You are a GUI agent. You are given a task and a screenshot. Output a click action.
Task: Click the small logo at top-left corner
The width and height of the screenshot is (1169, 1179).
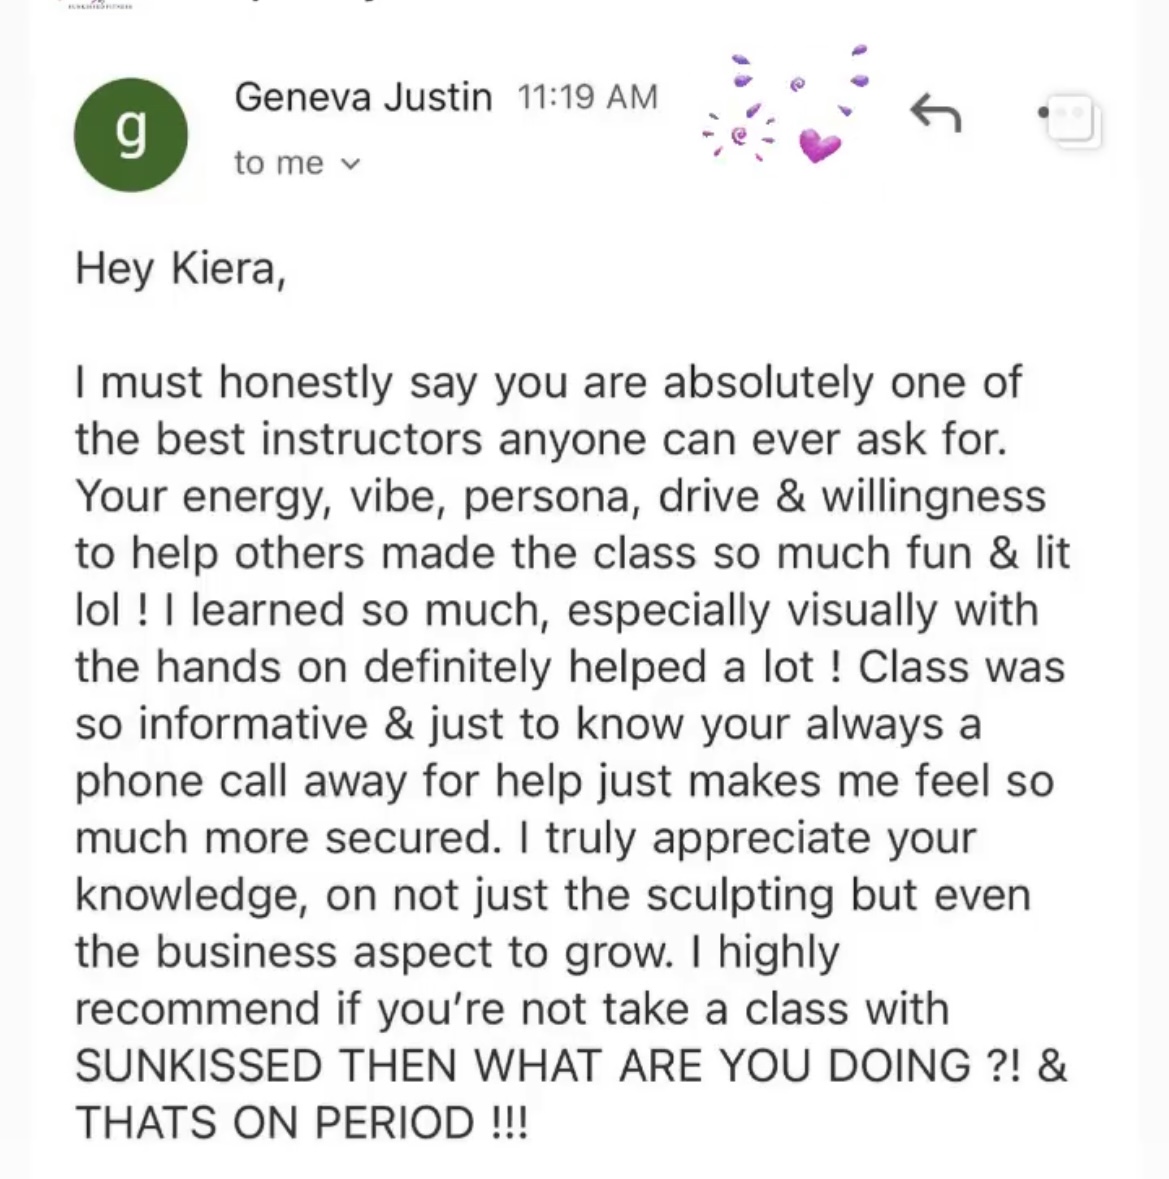96,5
